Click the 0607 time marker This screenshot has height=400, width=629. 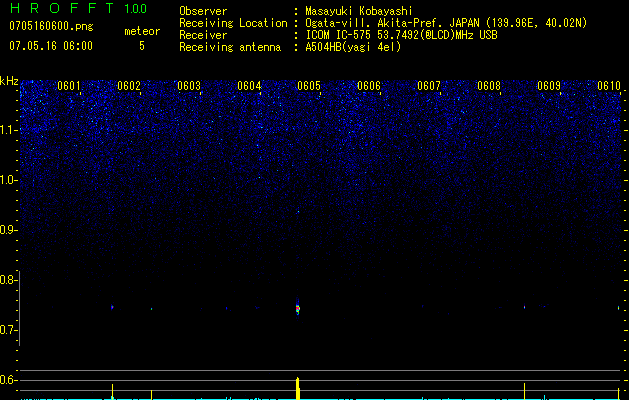coord(429,86)
